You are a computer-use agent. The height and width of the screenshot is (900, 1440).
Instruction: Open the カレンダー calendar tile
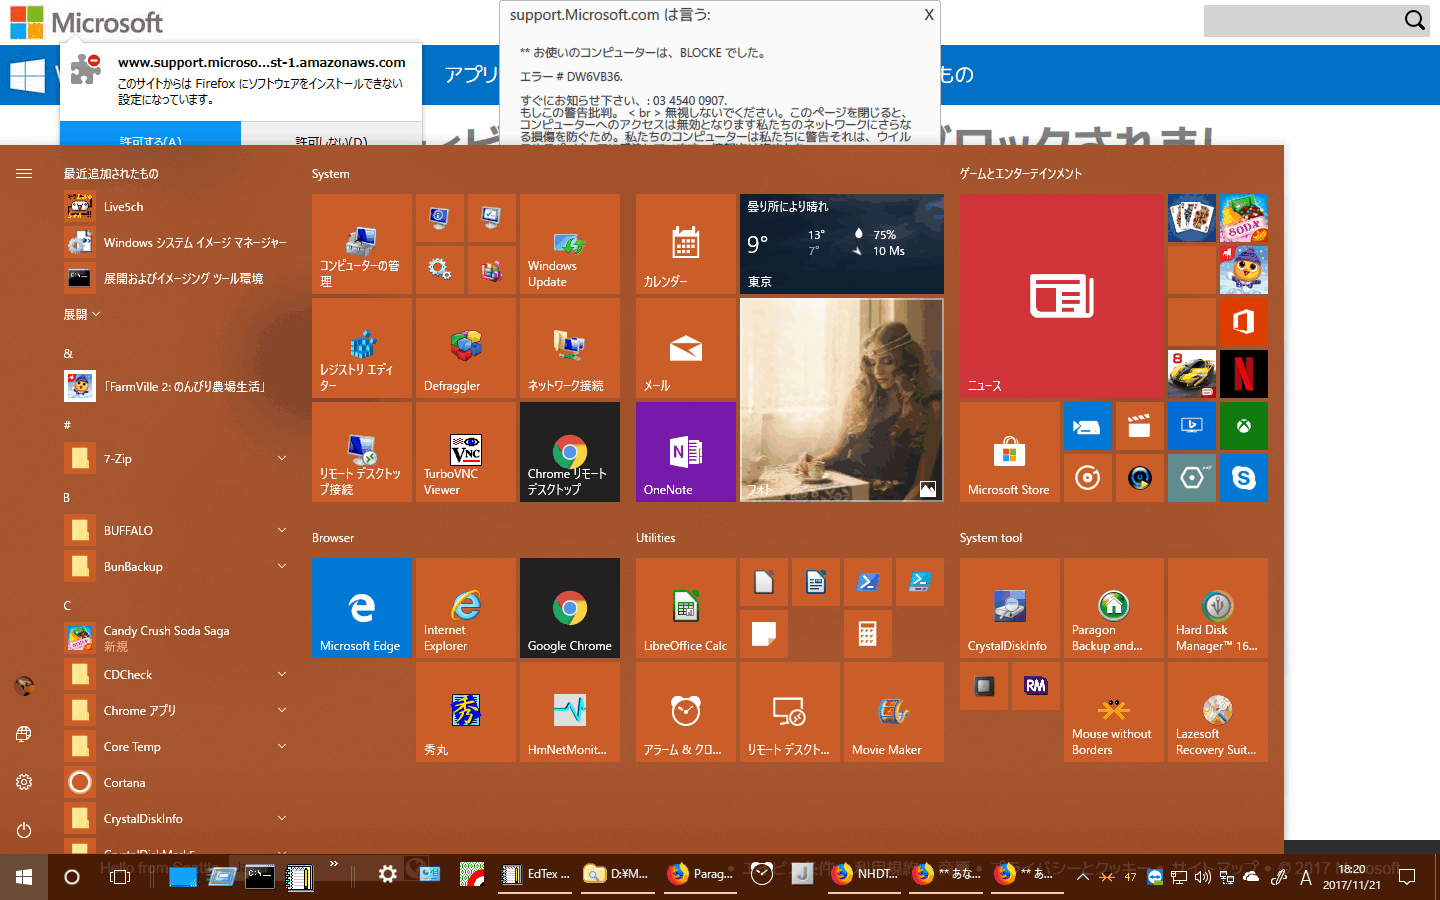686,244
